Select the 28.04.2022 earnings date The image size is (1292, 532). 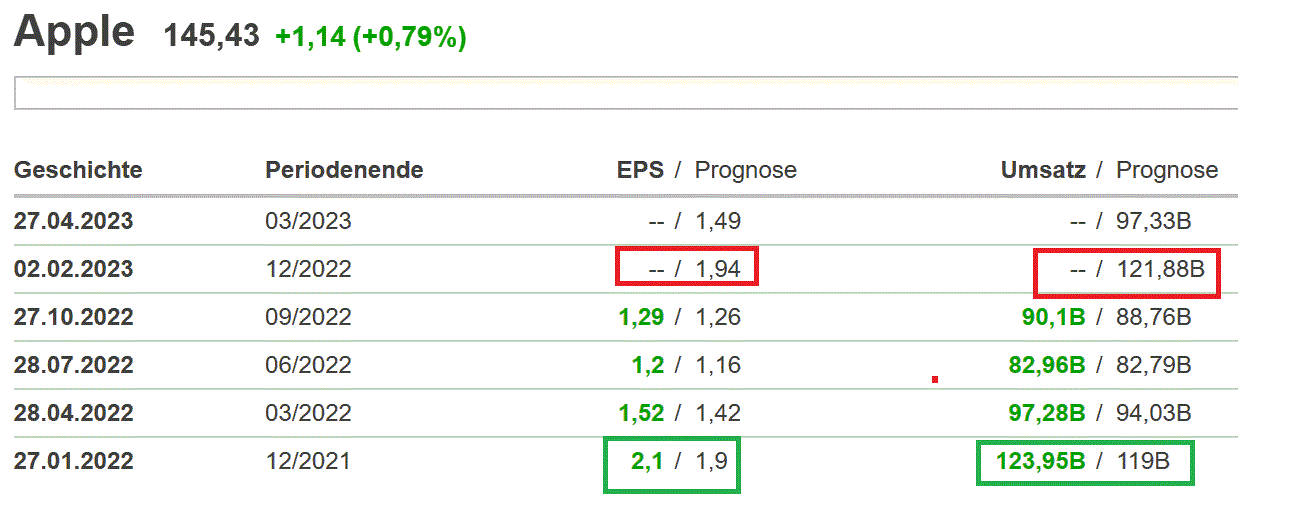tap(73, 413)
